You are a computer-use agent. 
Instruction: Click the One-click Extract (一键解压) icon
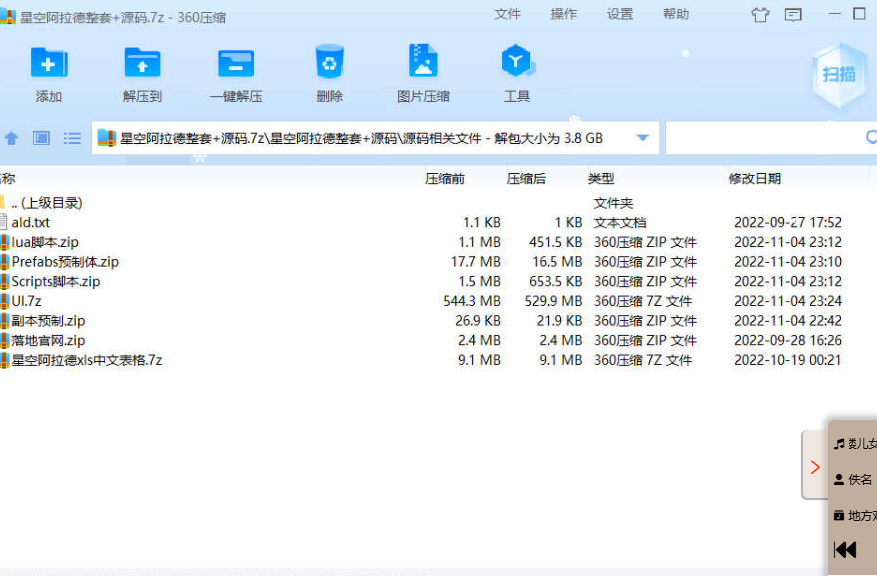tap(235, 63)
